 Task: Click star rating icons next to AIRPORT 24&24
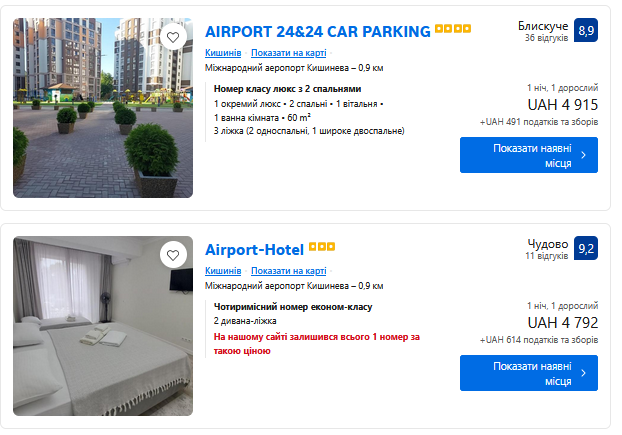click(453, 31)
